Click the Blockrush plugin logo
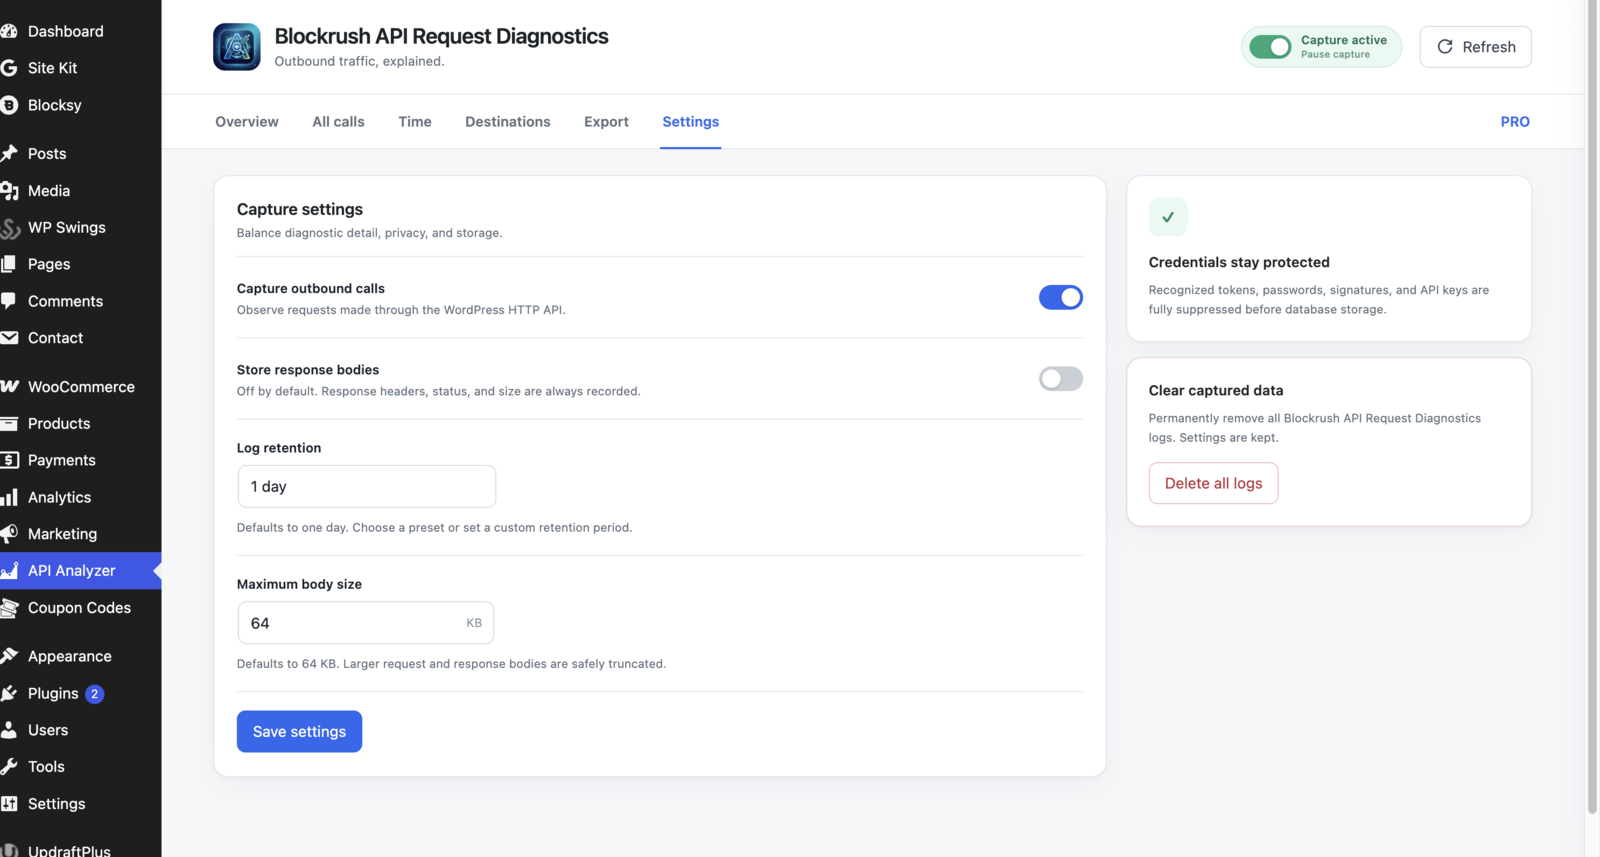 [x=237, y=47]
